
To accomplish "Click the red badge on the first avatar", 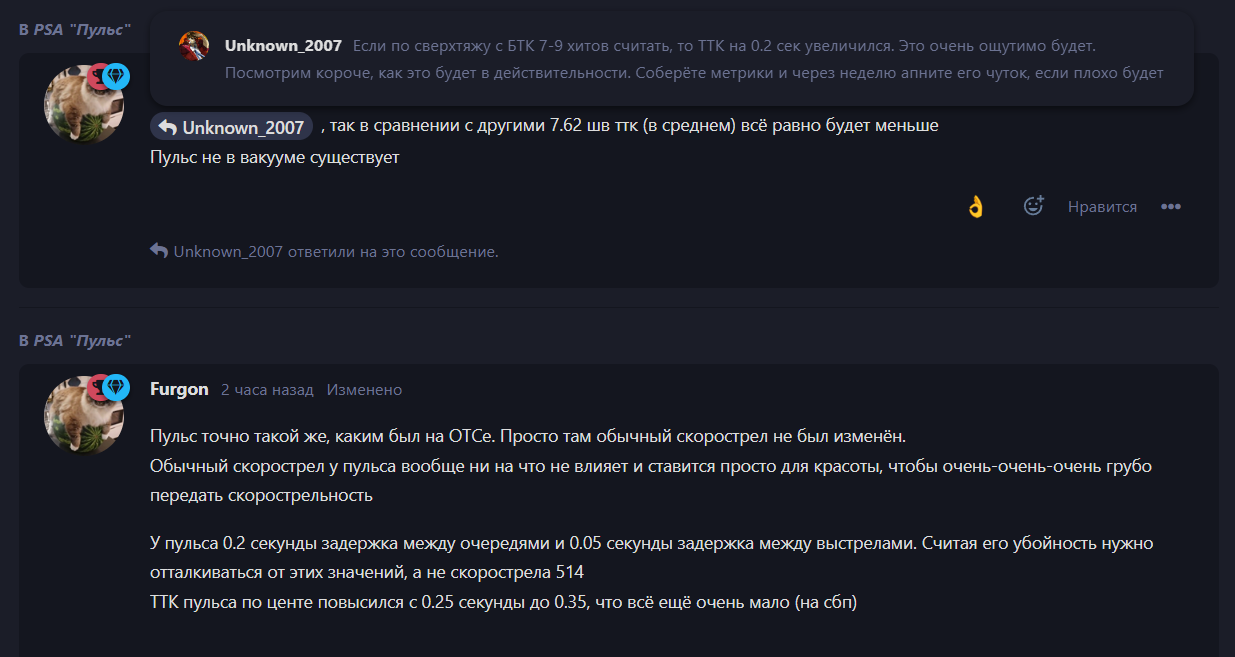I will [x=99, y=76].
